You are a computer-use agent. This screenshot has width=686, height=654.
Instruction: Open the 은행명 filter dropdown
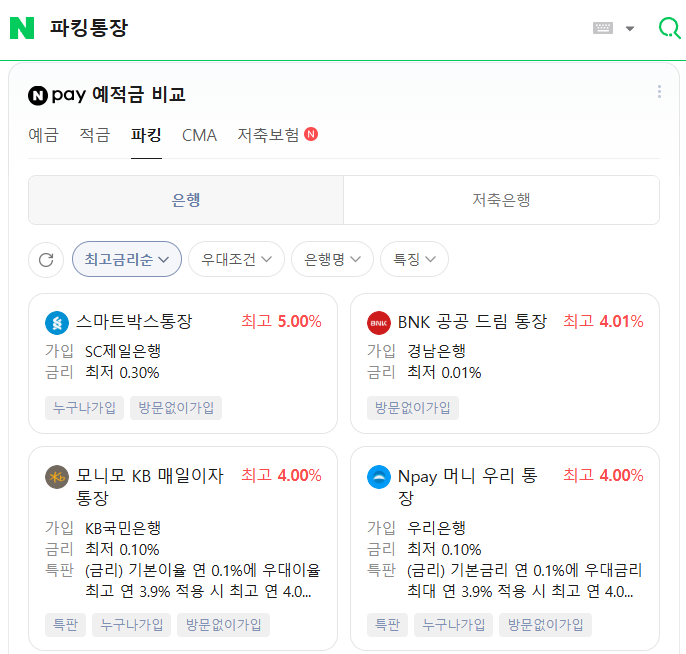[x=332, y=259]
